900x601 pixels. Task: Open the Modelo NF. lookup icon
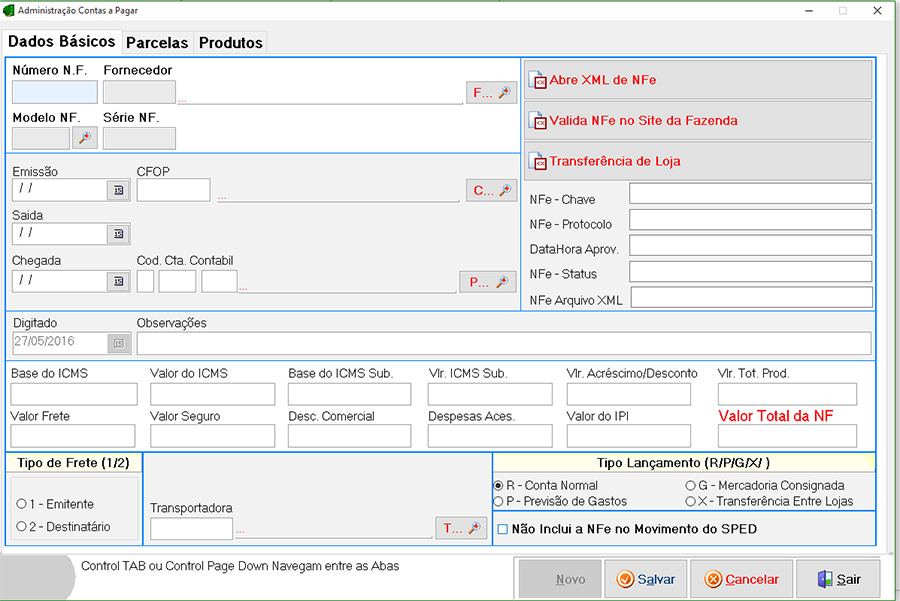pos(85,138)
